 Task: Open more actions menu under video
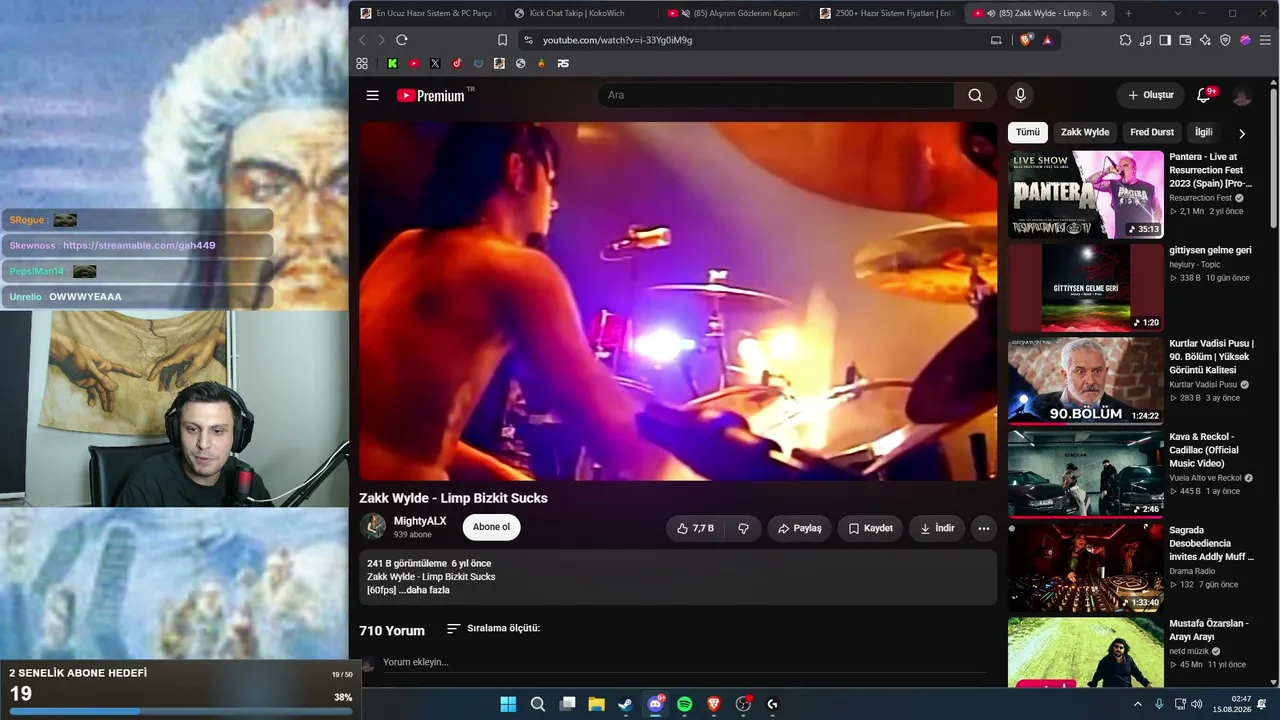pyautogui.click(x=984, y=528)
